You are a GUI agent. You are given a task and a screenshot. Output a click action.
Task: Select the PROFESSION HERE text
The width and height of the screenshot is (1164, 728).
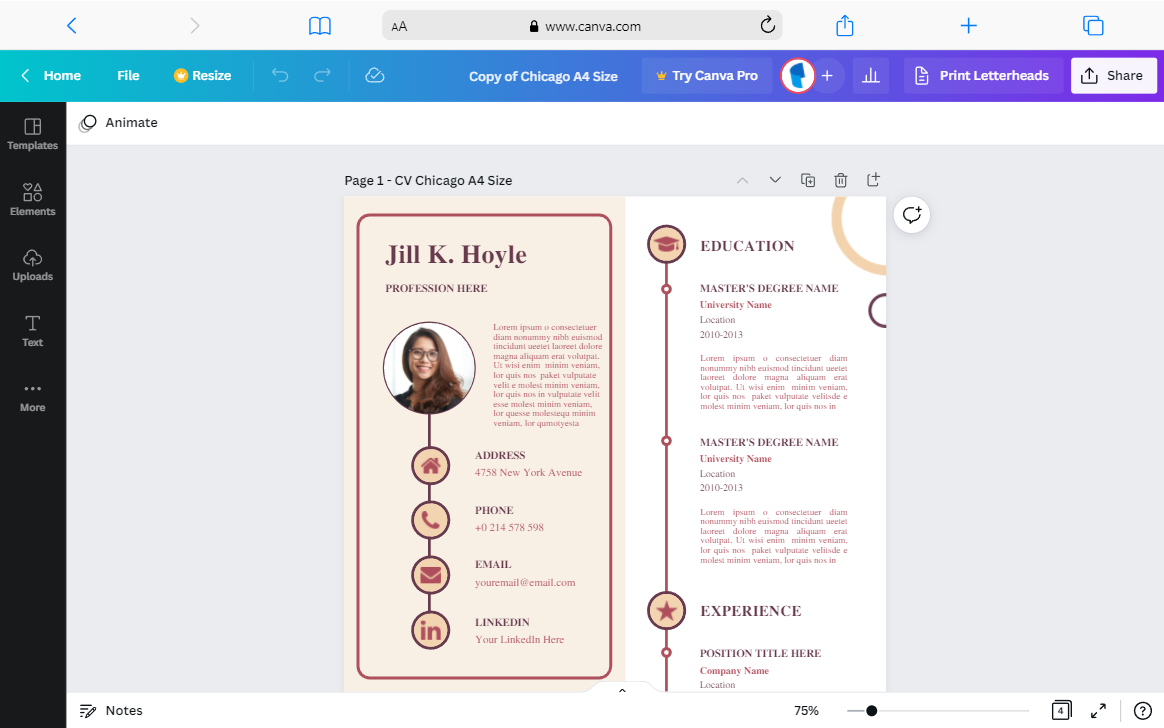click(x=436, y=288)
